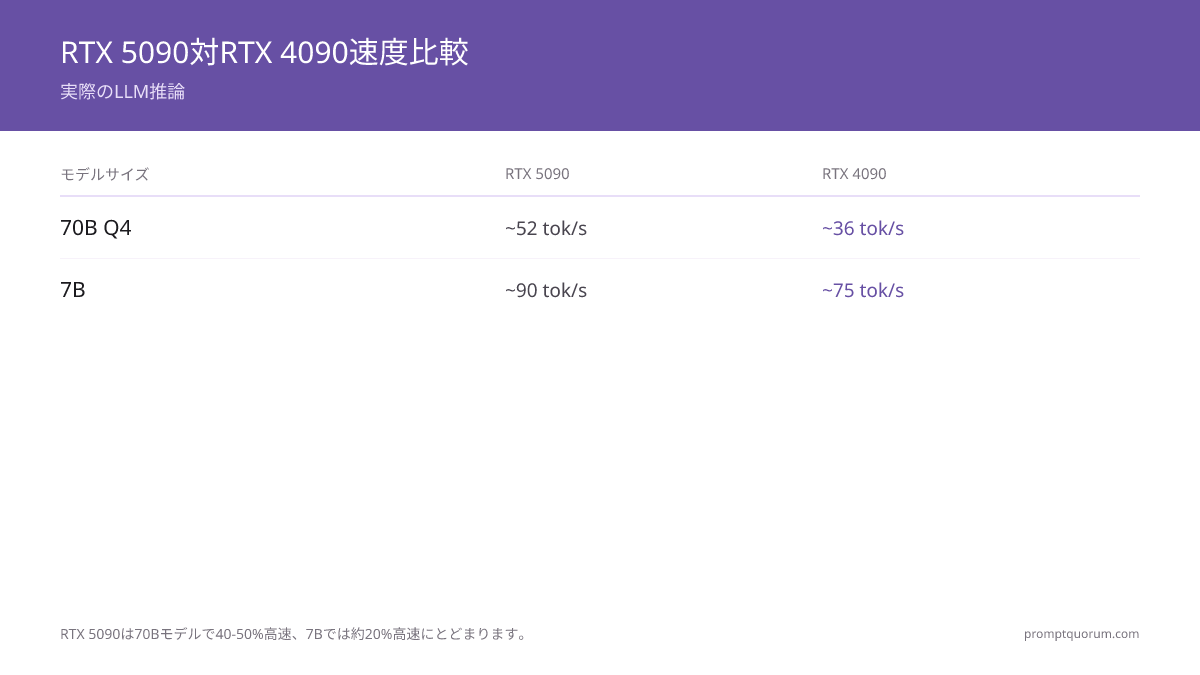This screenshot has height=675, width=1200.
Task: Select the 'RTX 5090' column header
Action: pos(537,174)
